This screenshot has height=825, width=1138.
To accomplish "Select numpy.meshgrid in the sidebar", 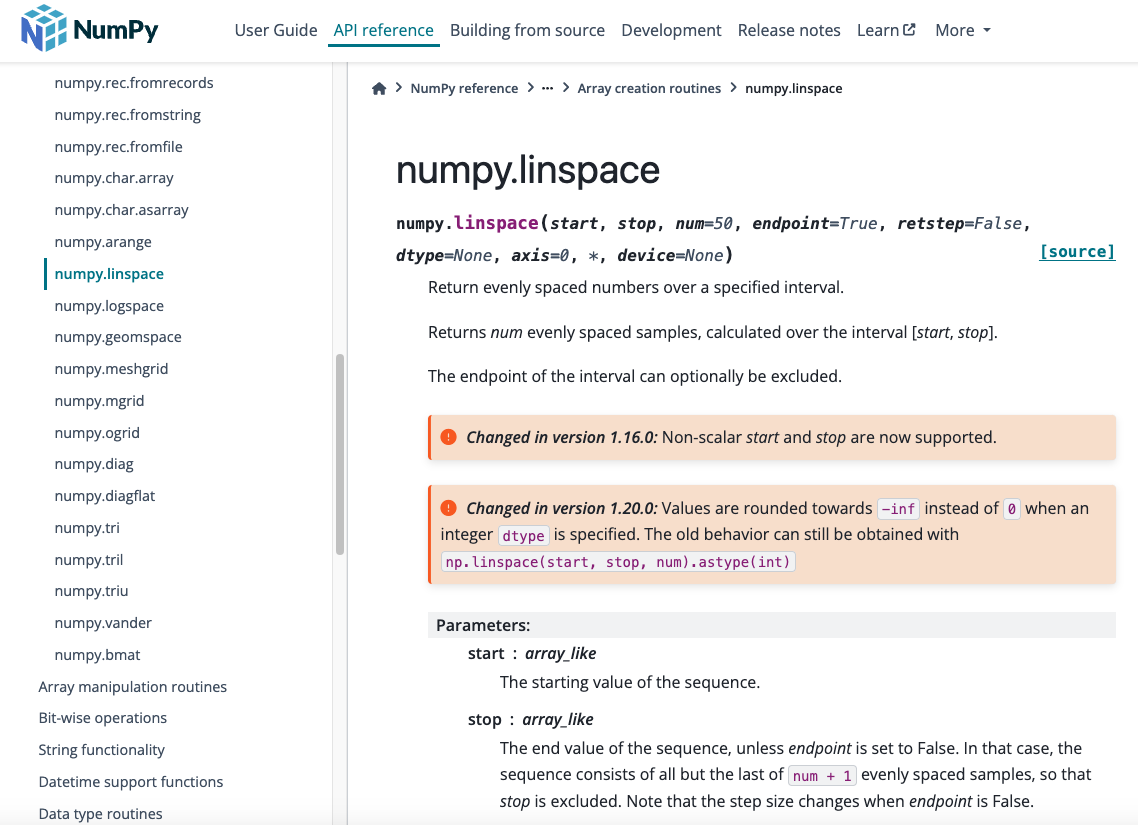I will point(111,368).
